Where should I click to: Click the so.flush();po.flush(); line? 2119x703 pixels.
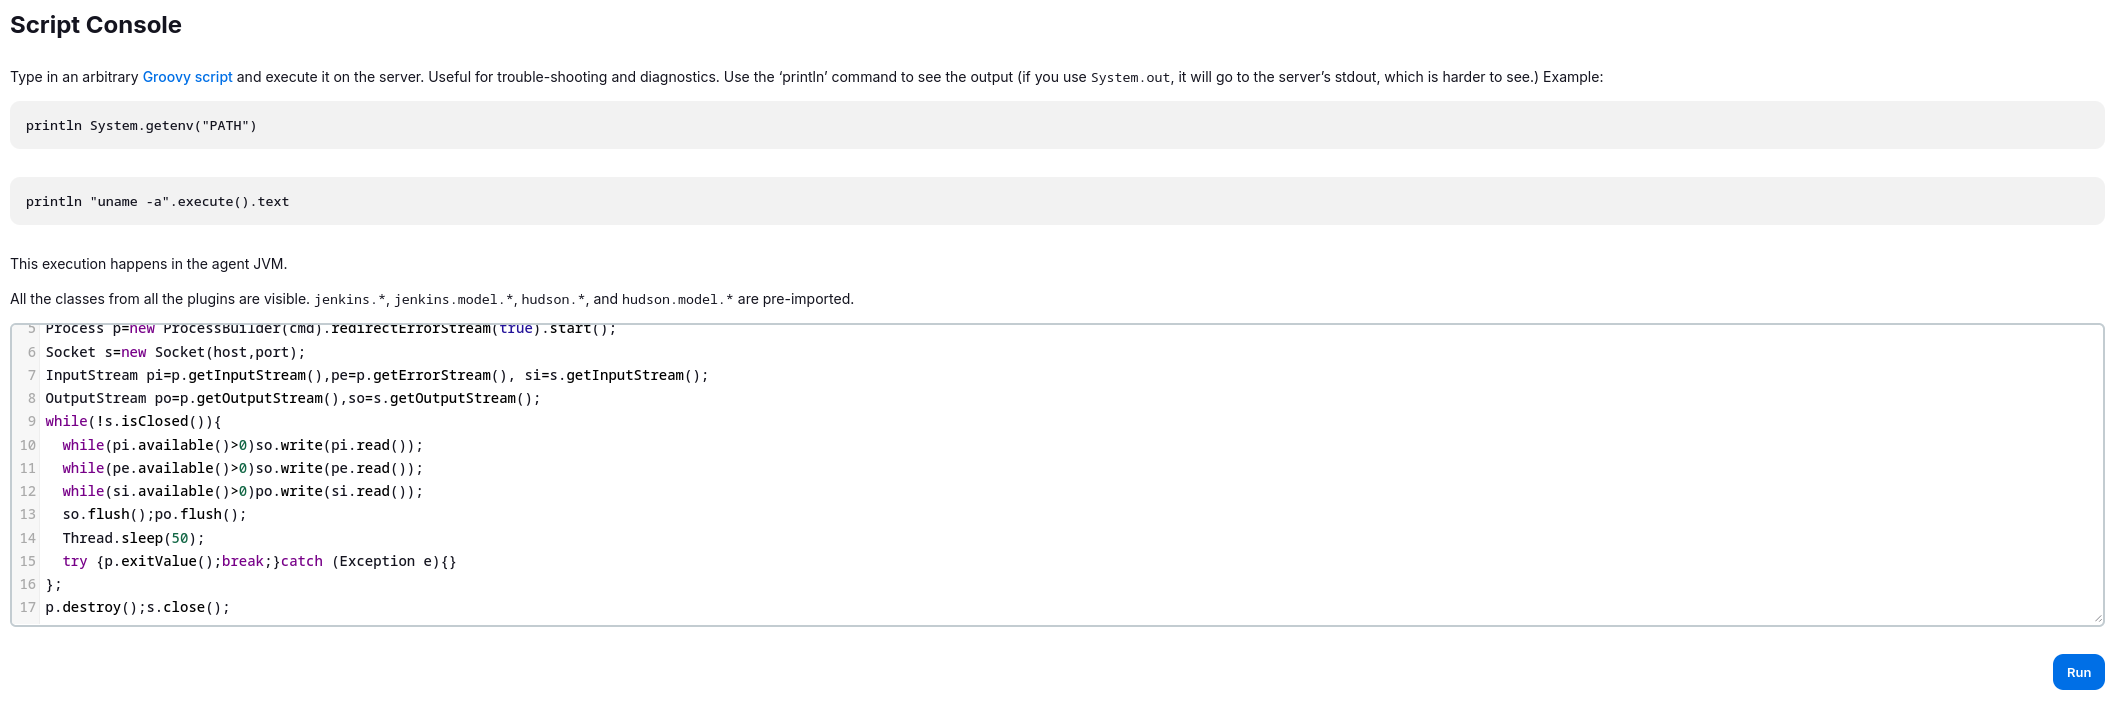tap(154, 514)
